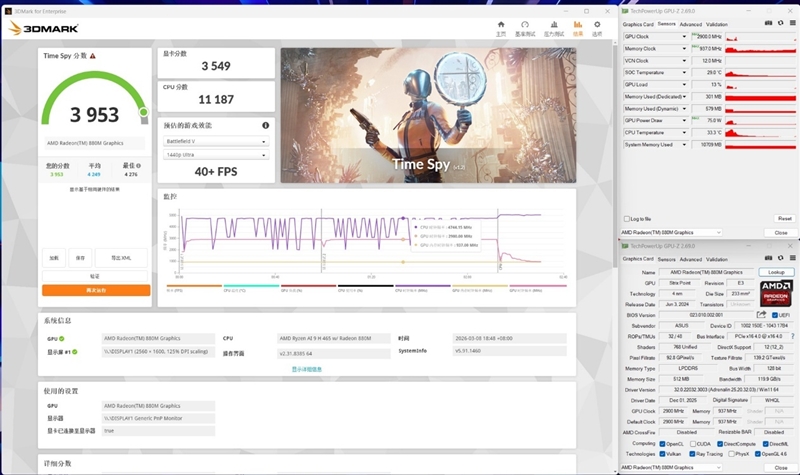Click the estimated game performance info icon
Viewport: 800px width, 475px height.
click(265, 126)
